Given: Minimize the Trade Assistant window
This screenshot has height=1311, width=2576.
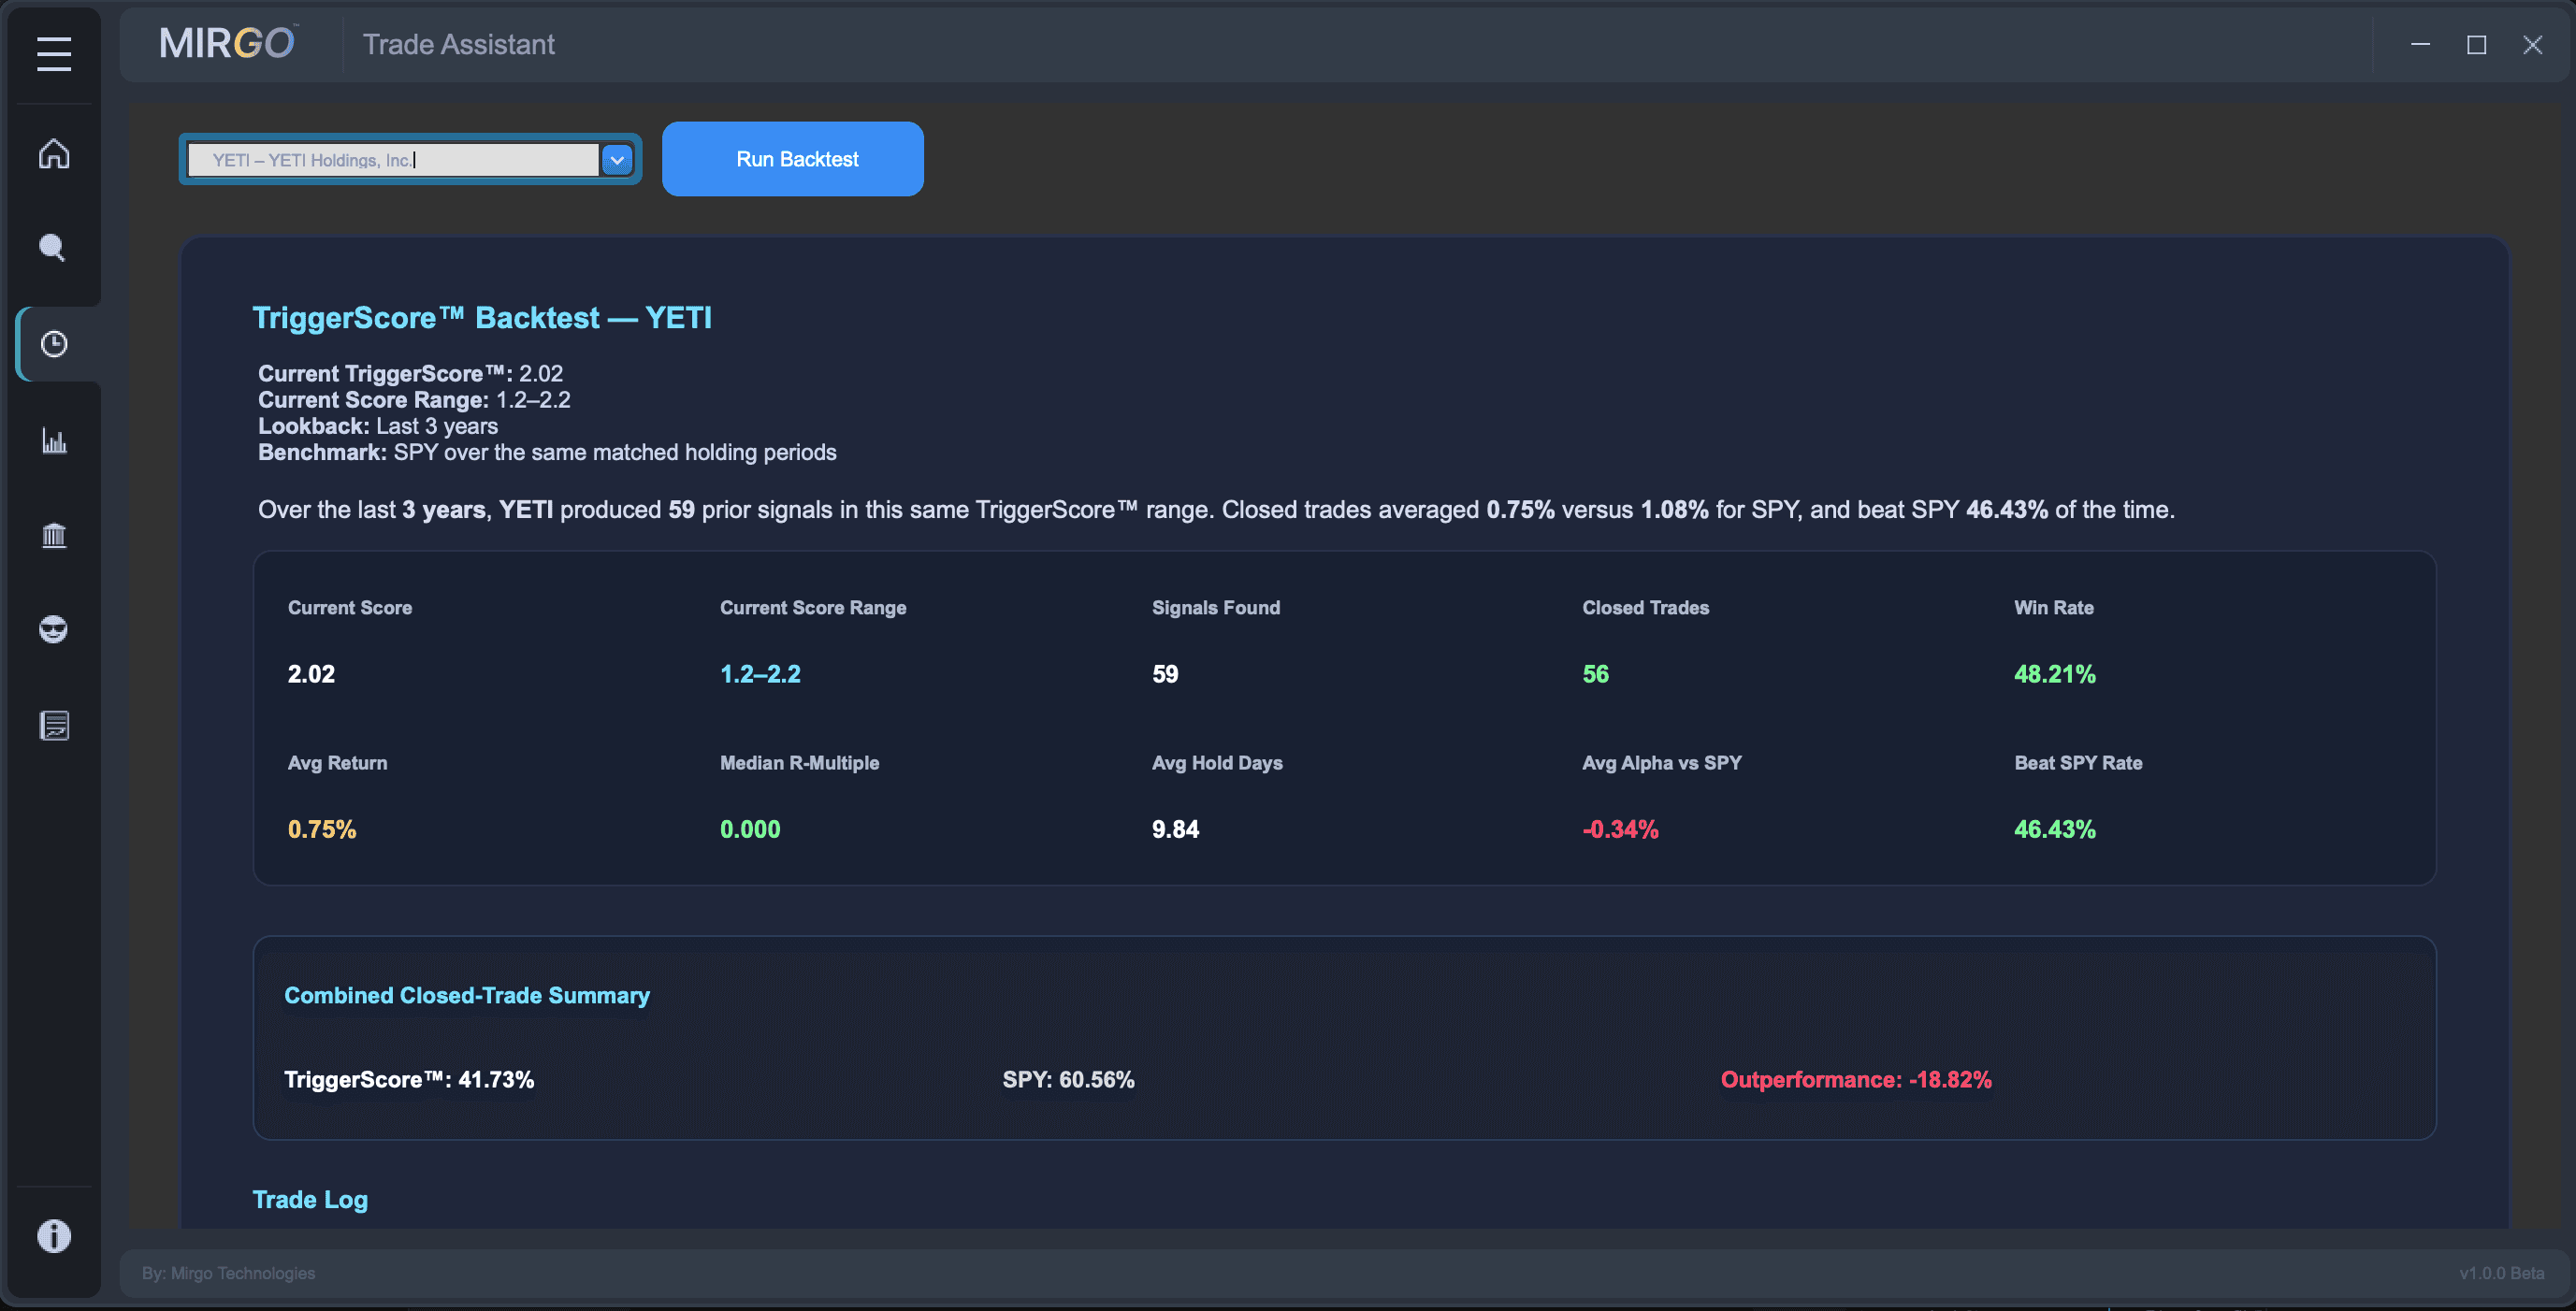Looking at the screenshot, I should (x=2420, y=45).
